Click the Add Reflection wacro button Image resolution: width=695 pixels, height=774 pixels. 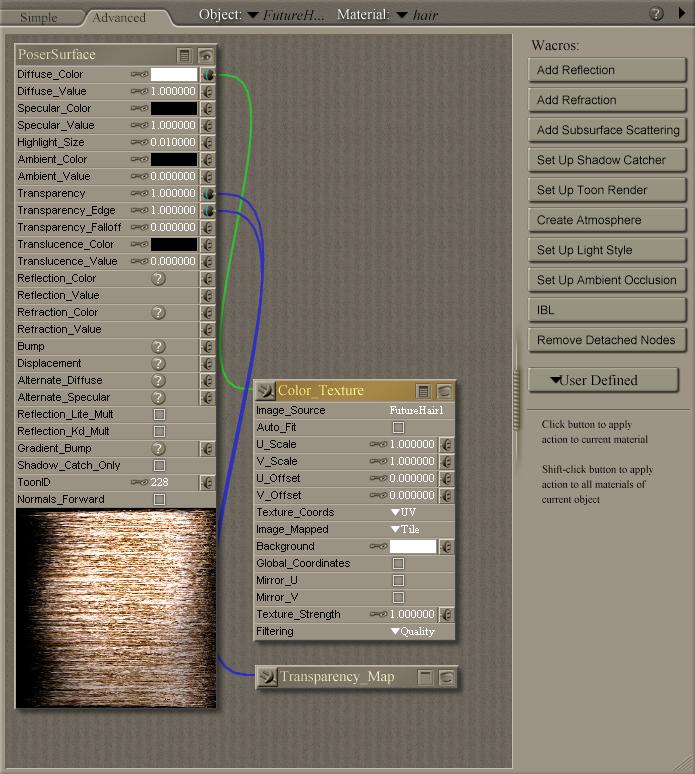(x=607, y=70)
